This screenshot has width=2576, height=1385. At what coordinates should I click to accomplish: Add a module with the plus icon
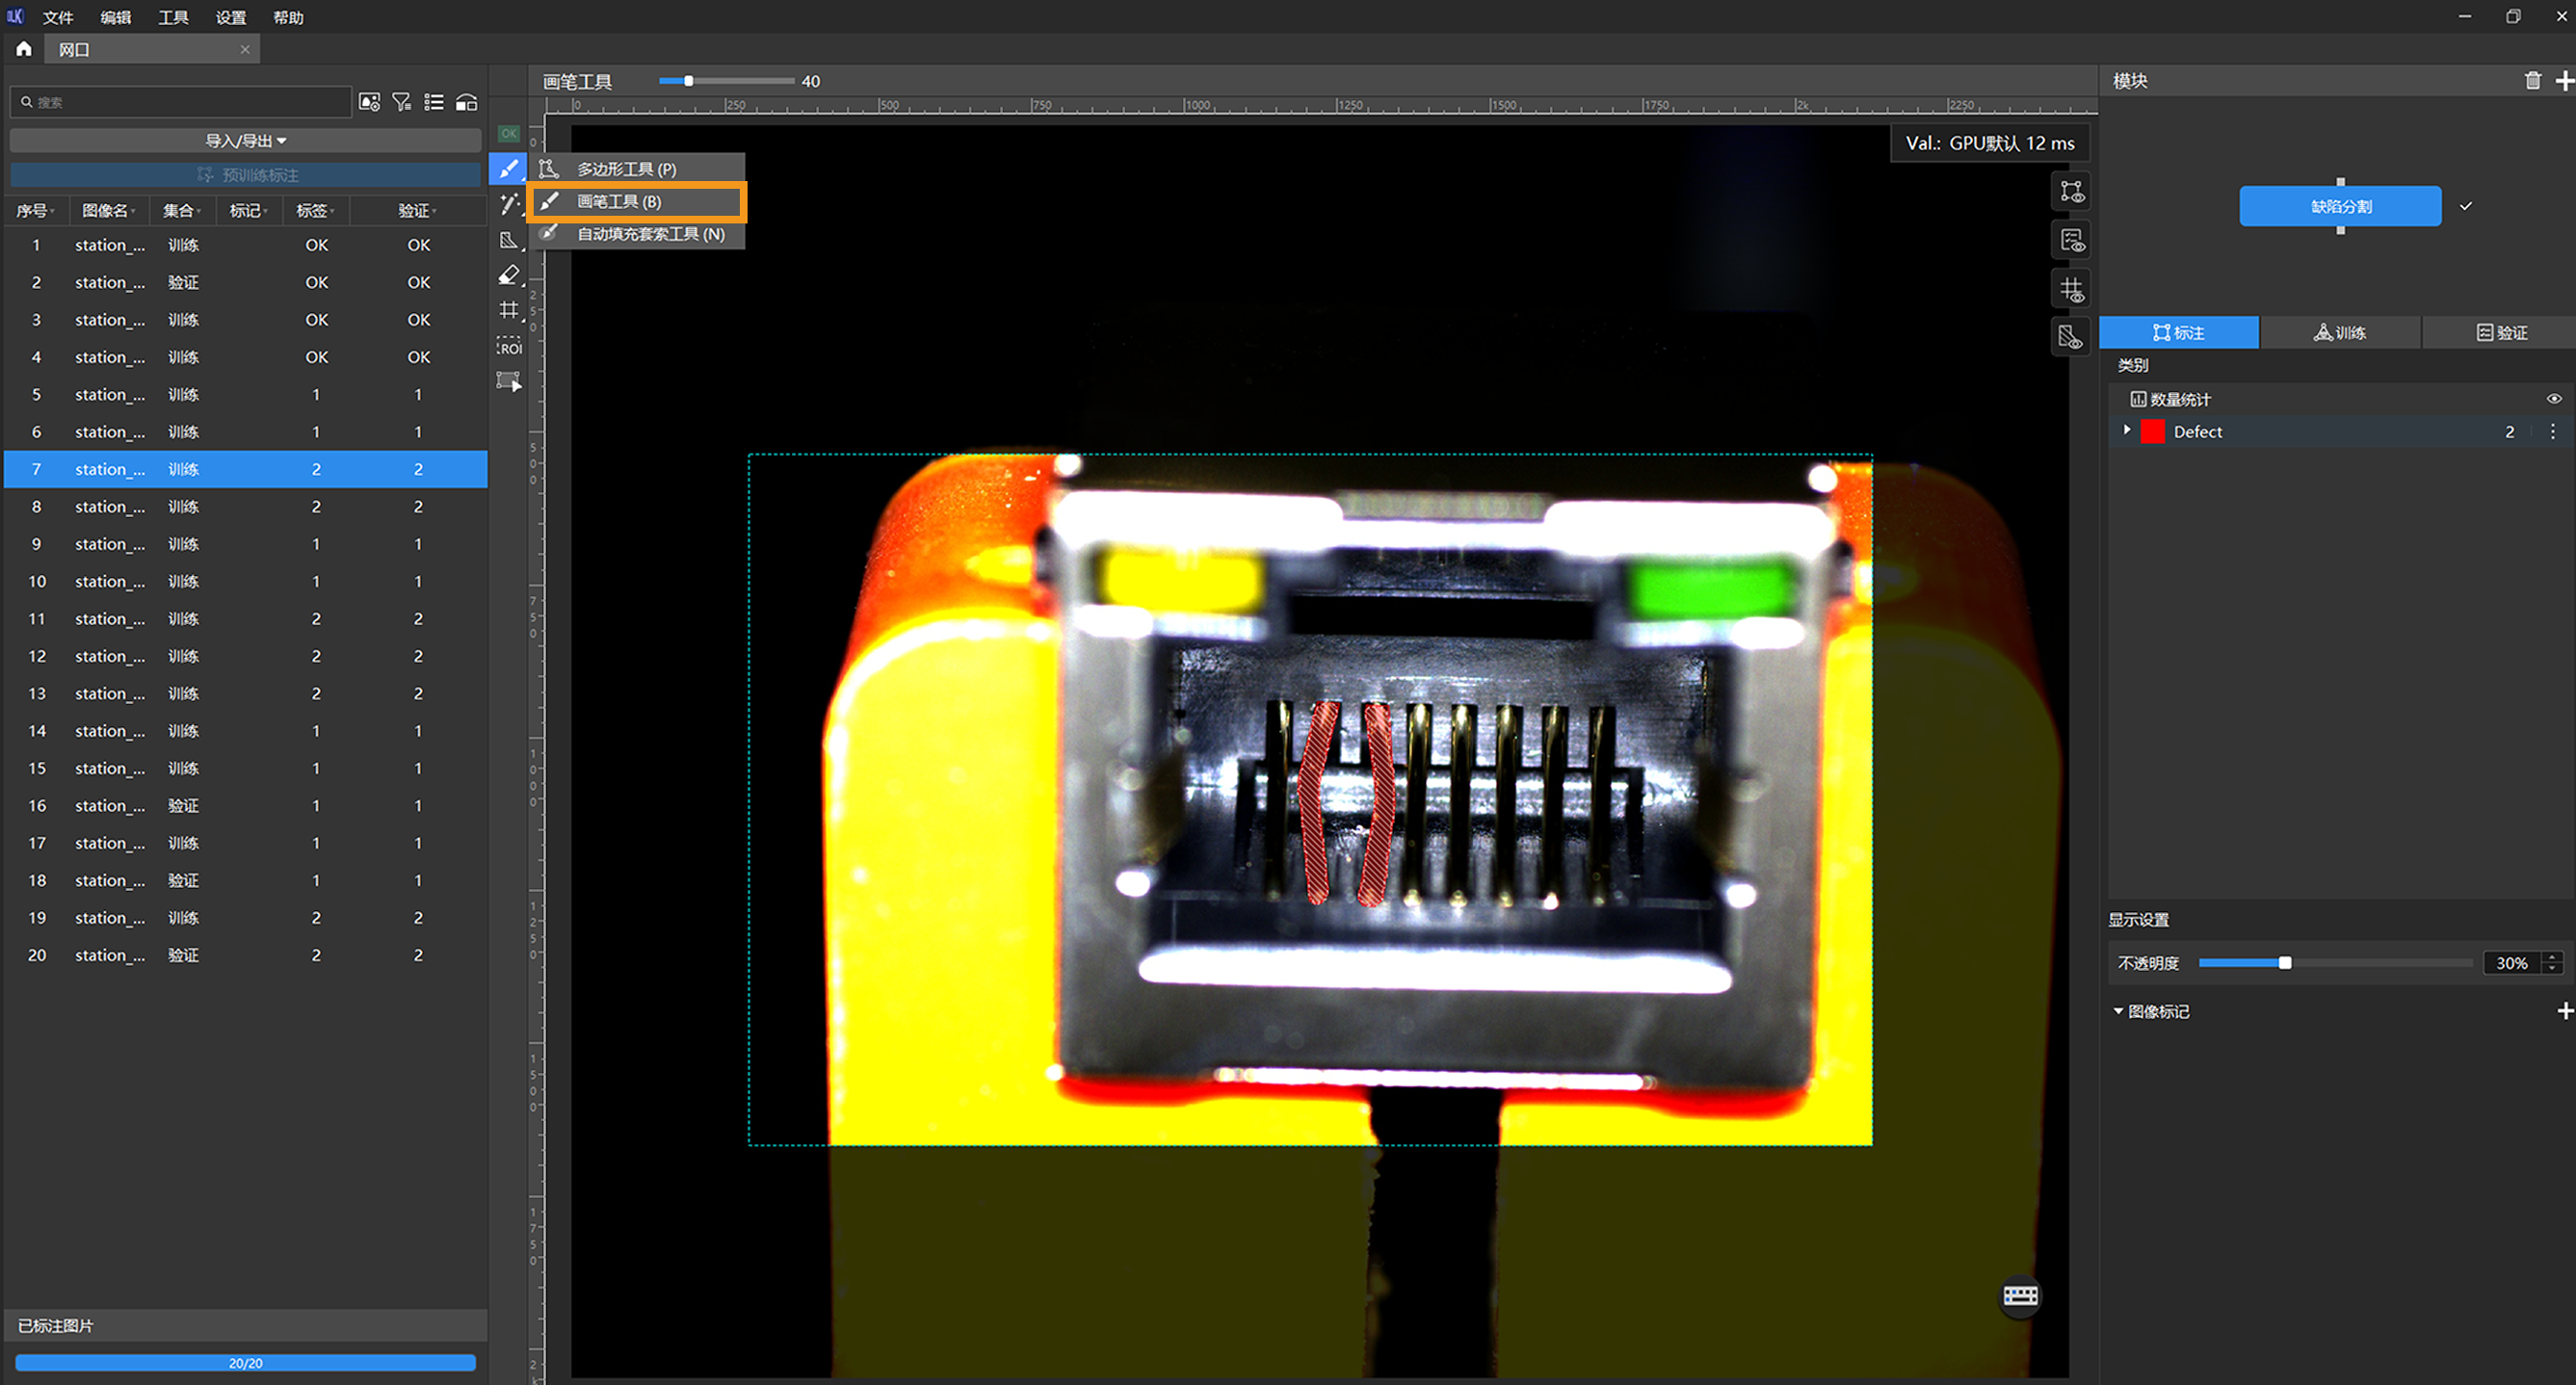pos(2564,81)
